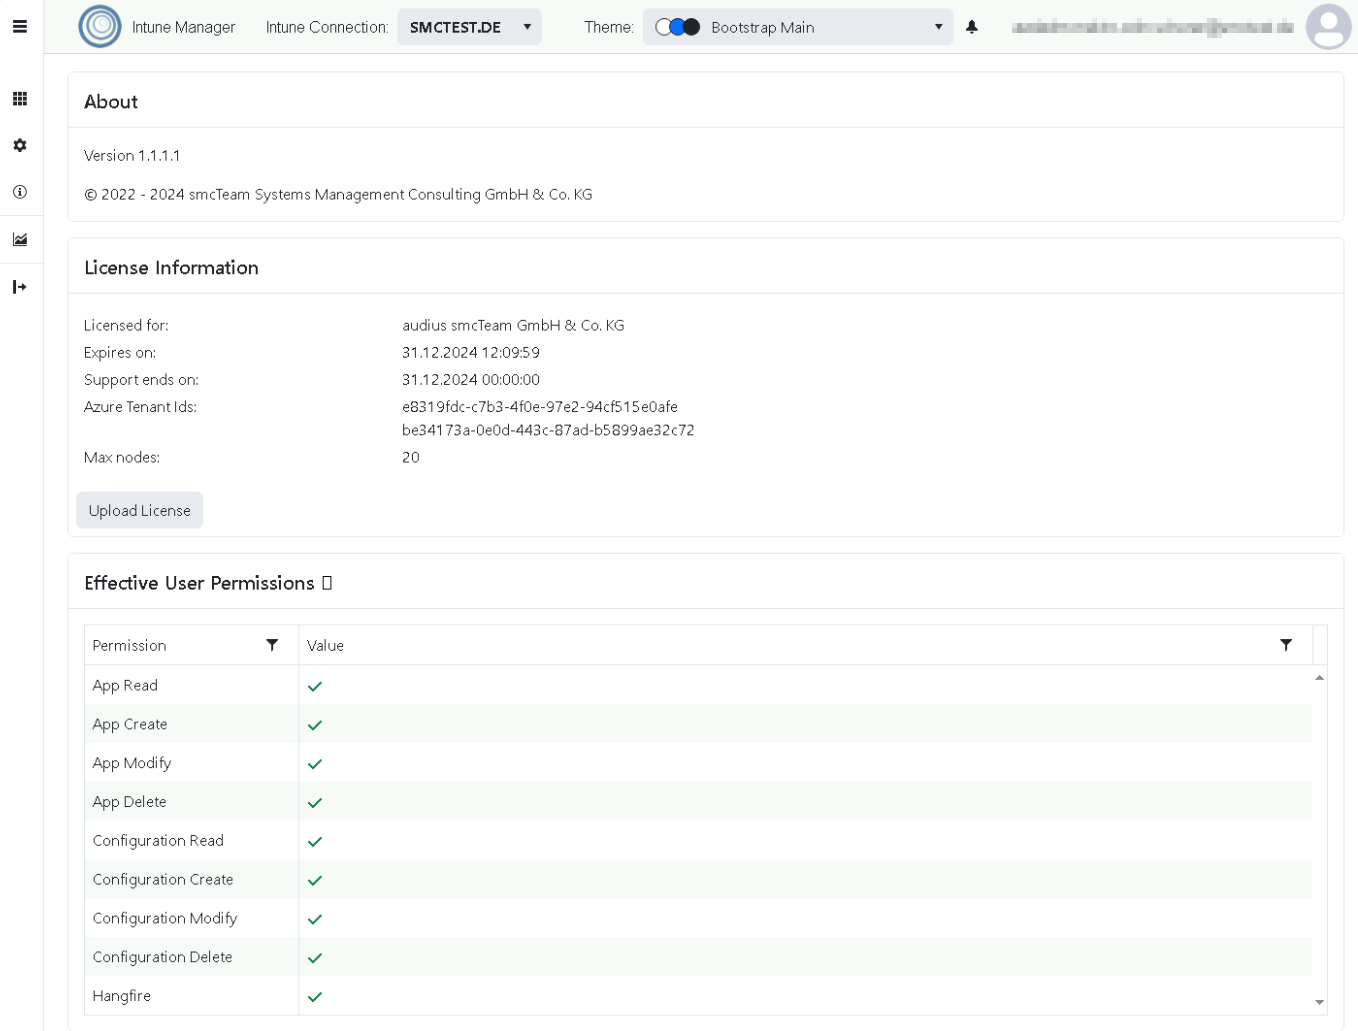Open settings gear in sidebar
The height and width of the screenshot is (1031, 1358).
click(20, 146)
